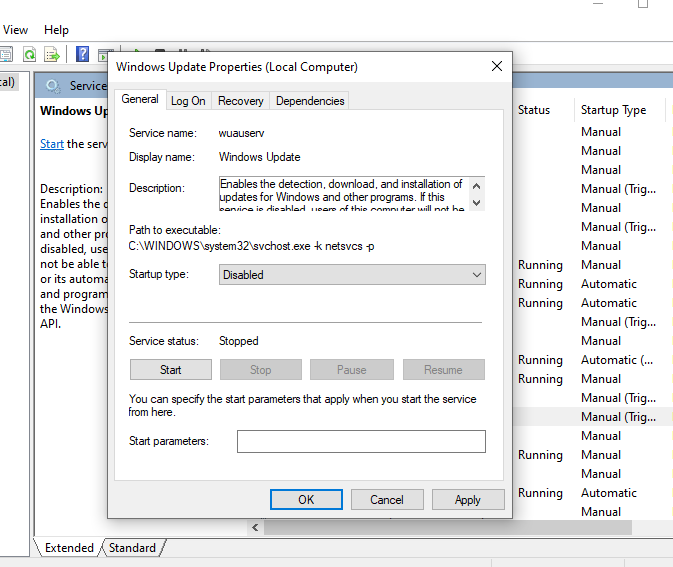Click the Cancel button

387,500
